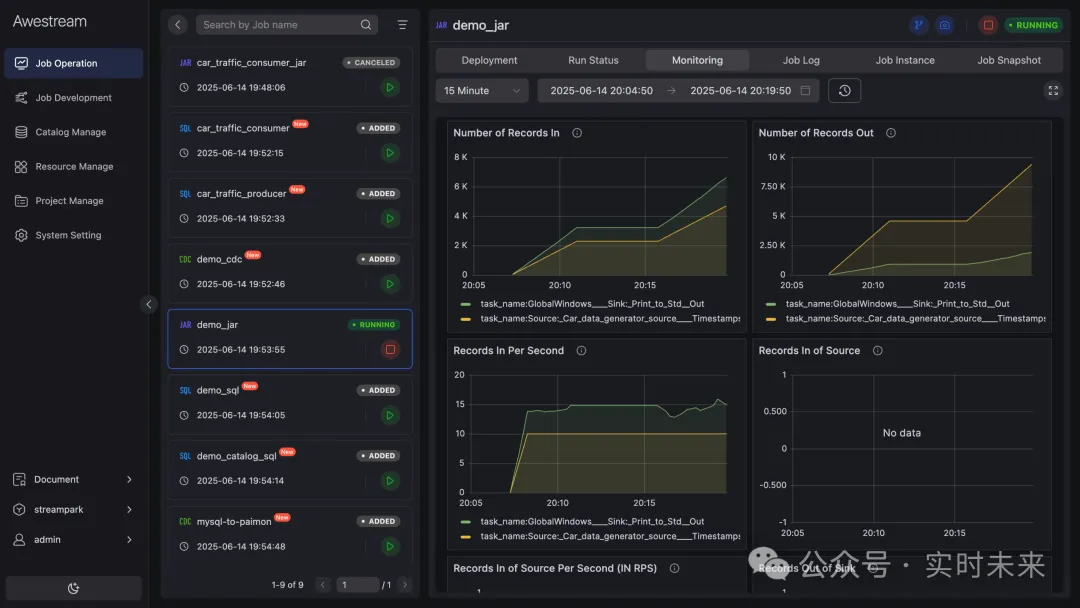1080x608 pixels.
Task: Stop the running demo_jar job in list
Action: (390, 349)
